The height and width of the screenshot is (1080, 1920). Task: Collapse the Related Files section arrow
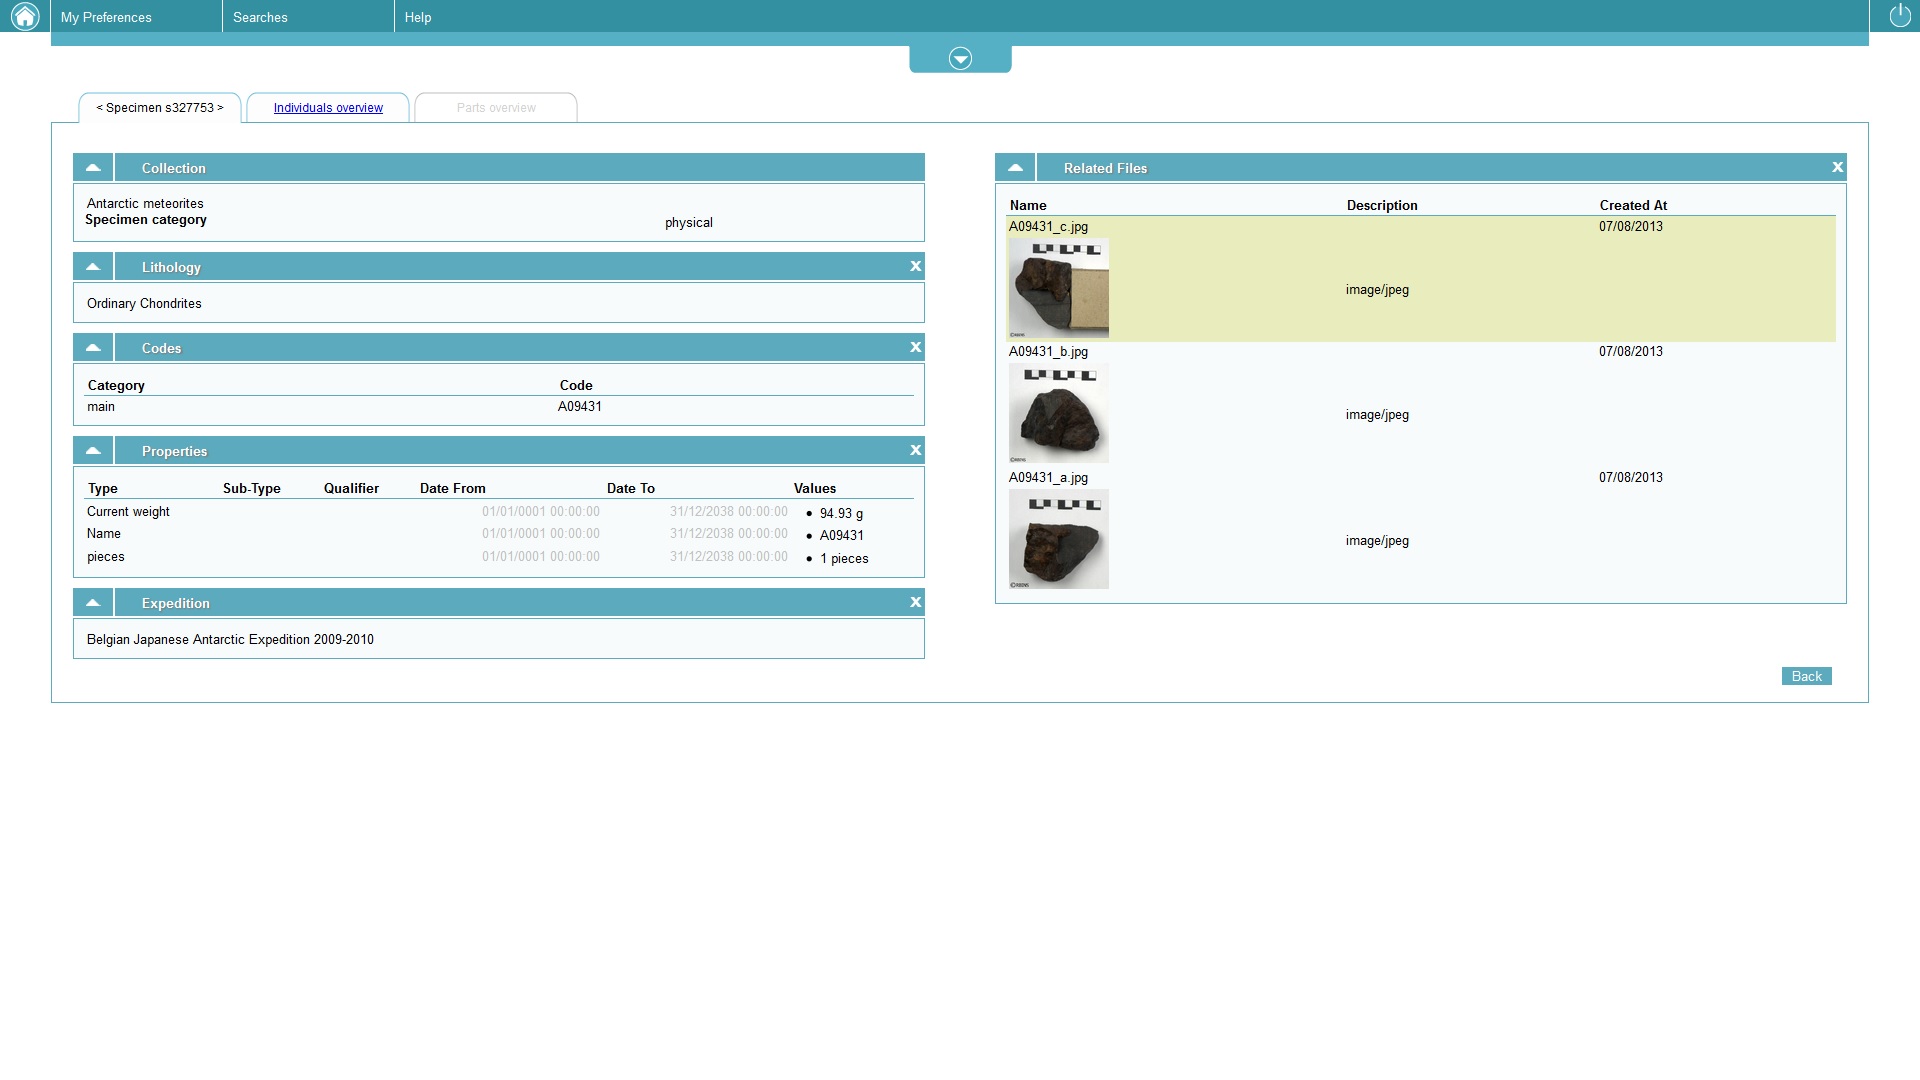[1015, 168]
